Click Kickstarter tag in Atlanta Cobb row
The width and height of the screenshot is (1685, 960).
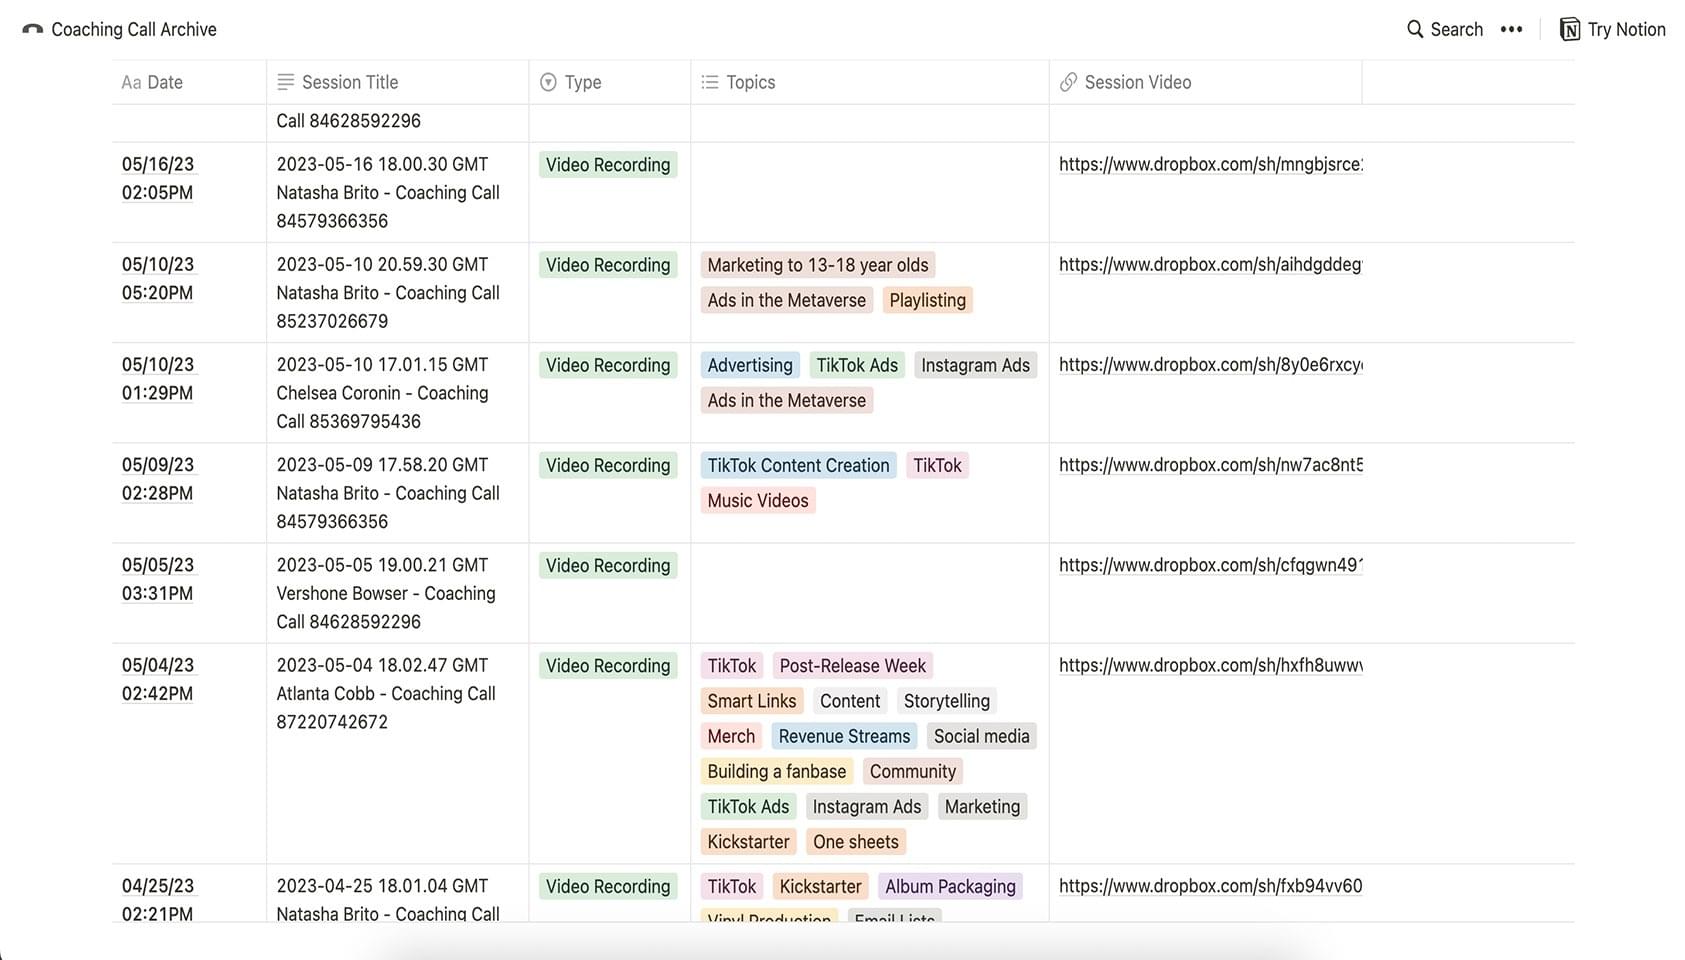[748, 842]
